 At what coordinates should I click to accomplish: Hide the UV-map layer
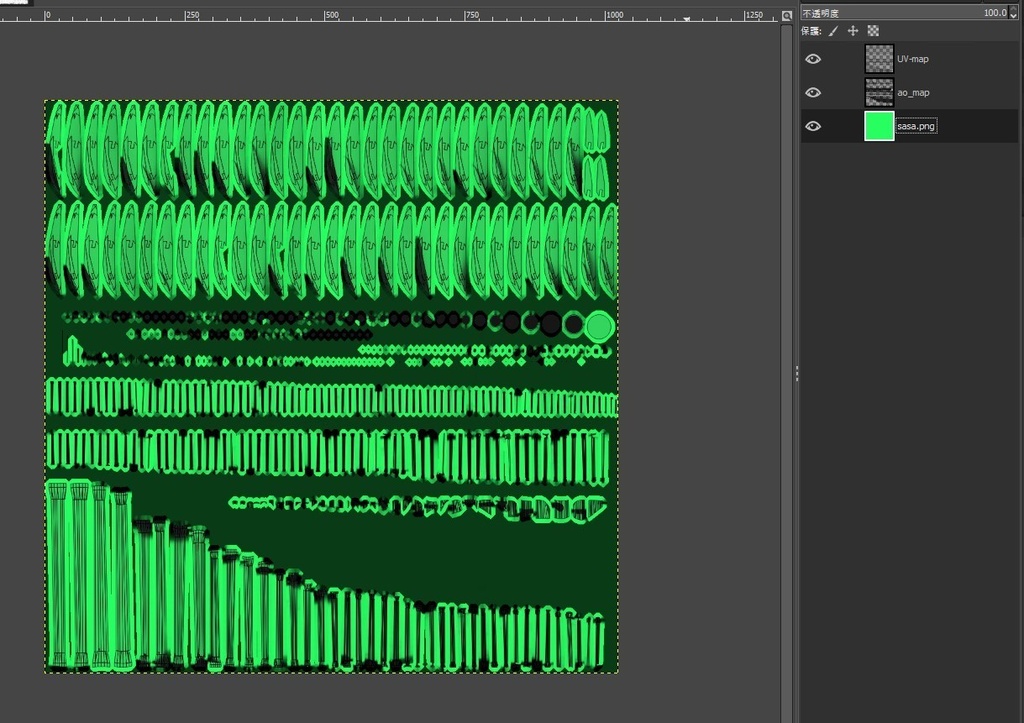[x=813, y=59]
